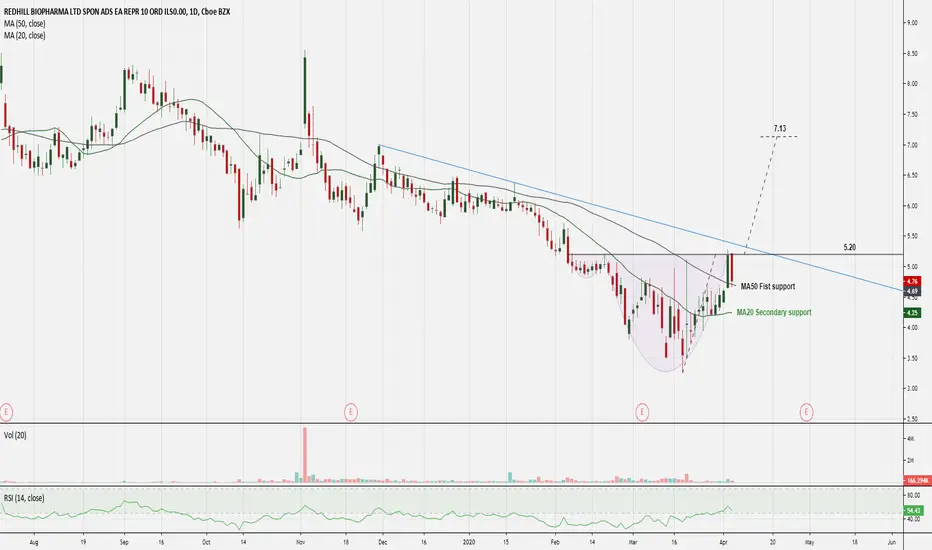Click the Aug date axis label

pos(33,542)
